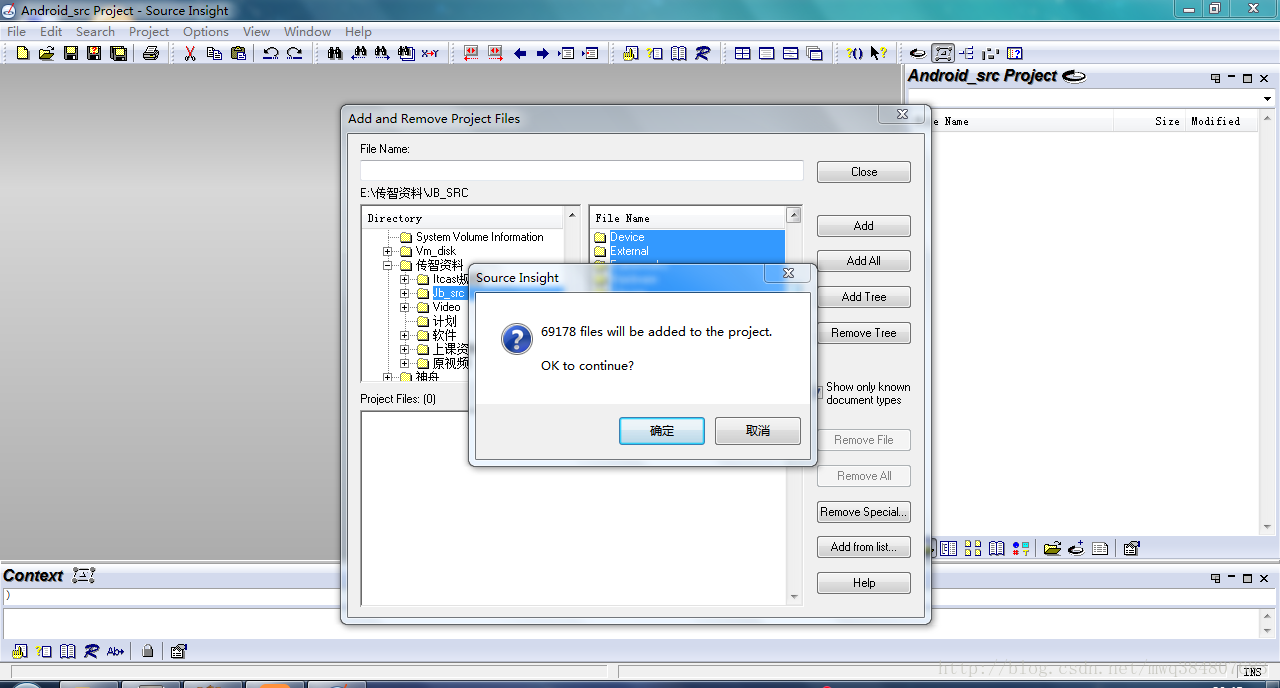Click the Add All button
Screen dimensions: 1280x688
click(864, 261)
